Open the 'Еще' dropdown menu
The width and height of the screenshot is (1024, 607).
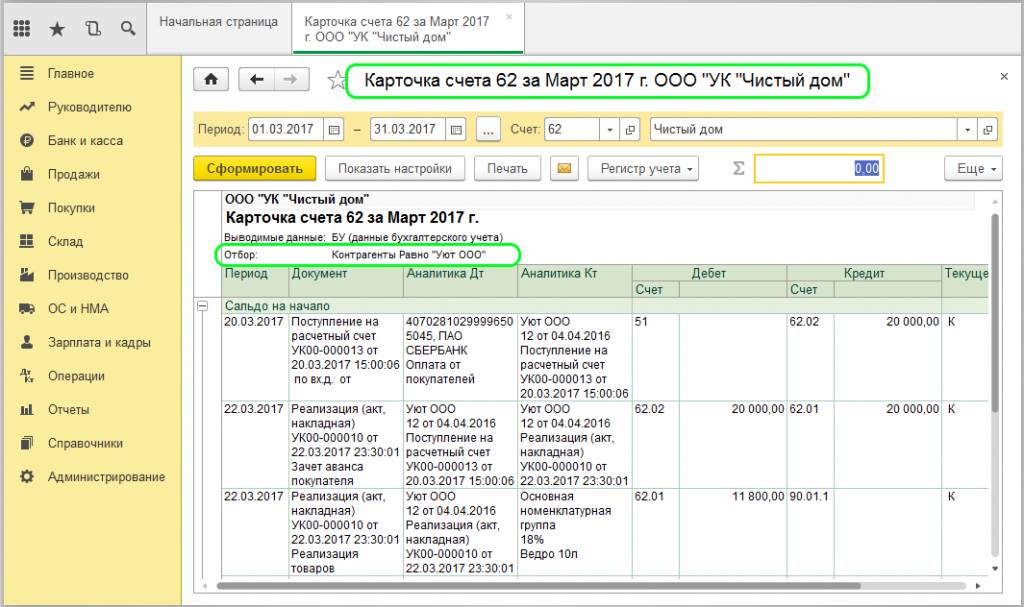[975, 168]
